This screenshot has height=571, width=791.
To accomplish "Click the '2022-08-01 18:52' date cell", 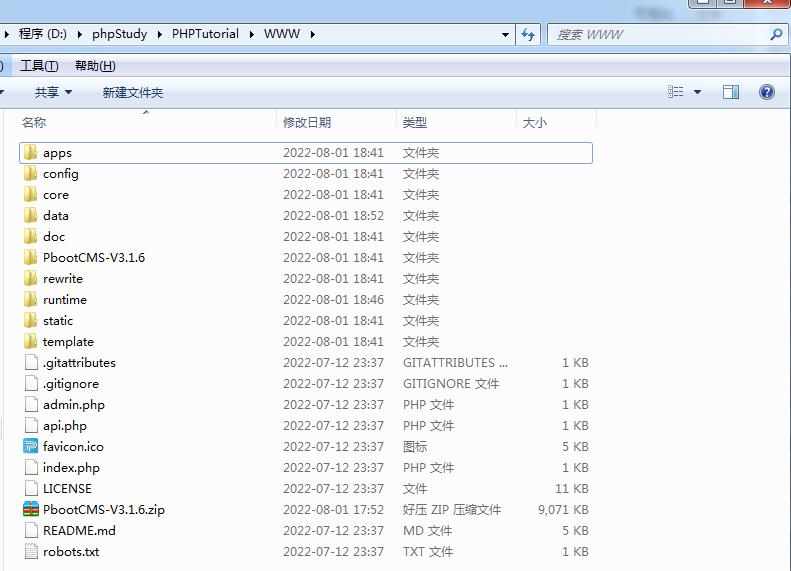I will 333,215.
